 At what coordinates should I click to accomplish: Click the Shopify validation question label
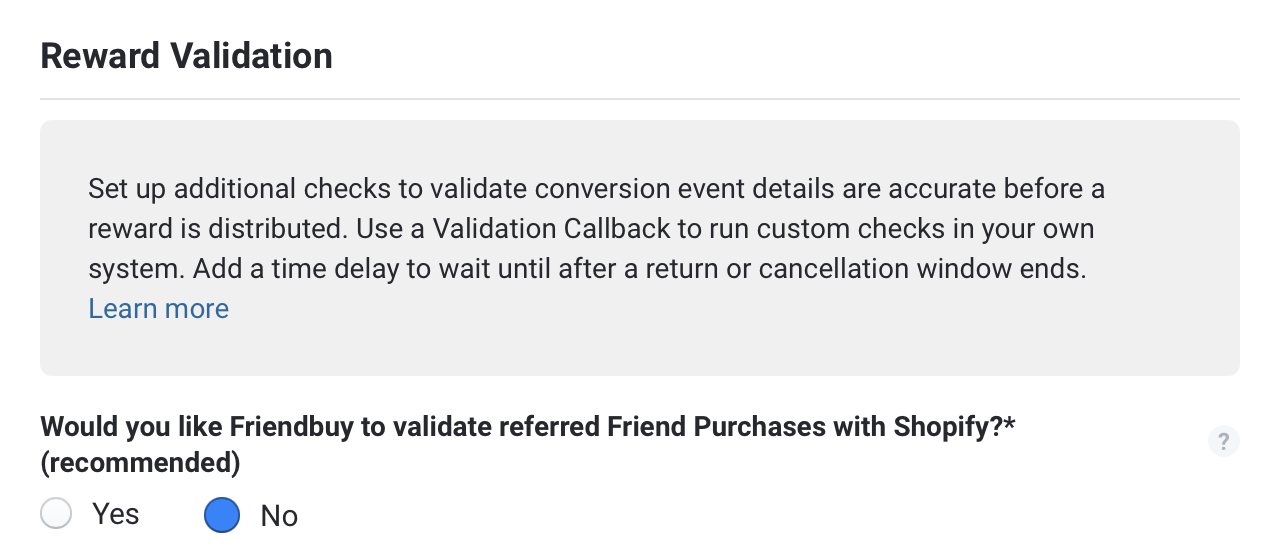coord(528,445)
